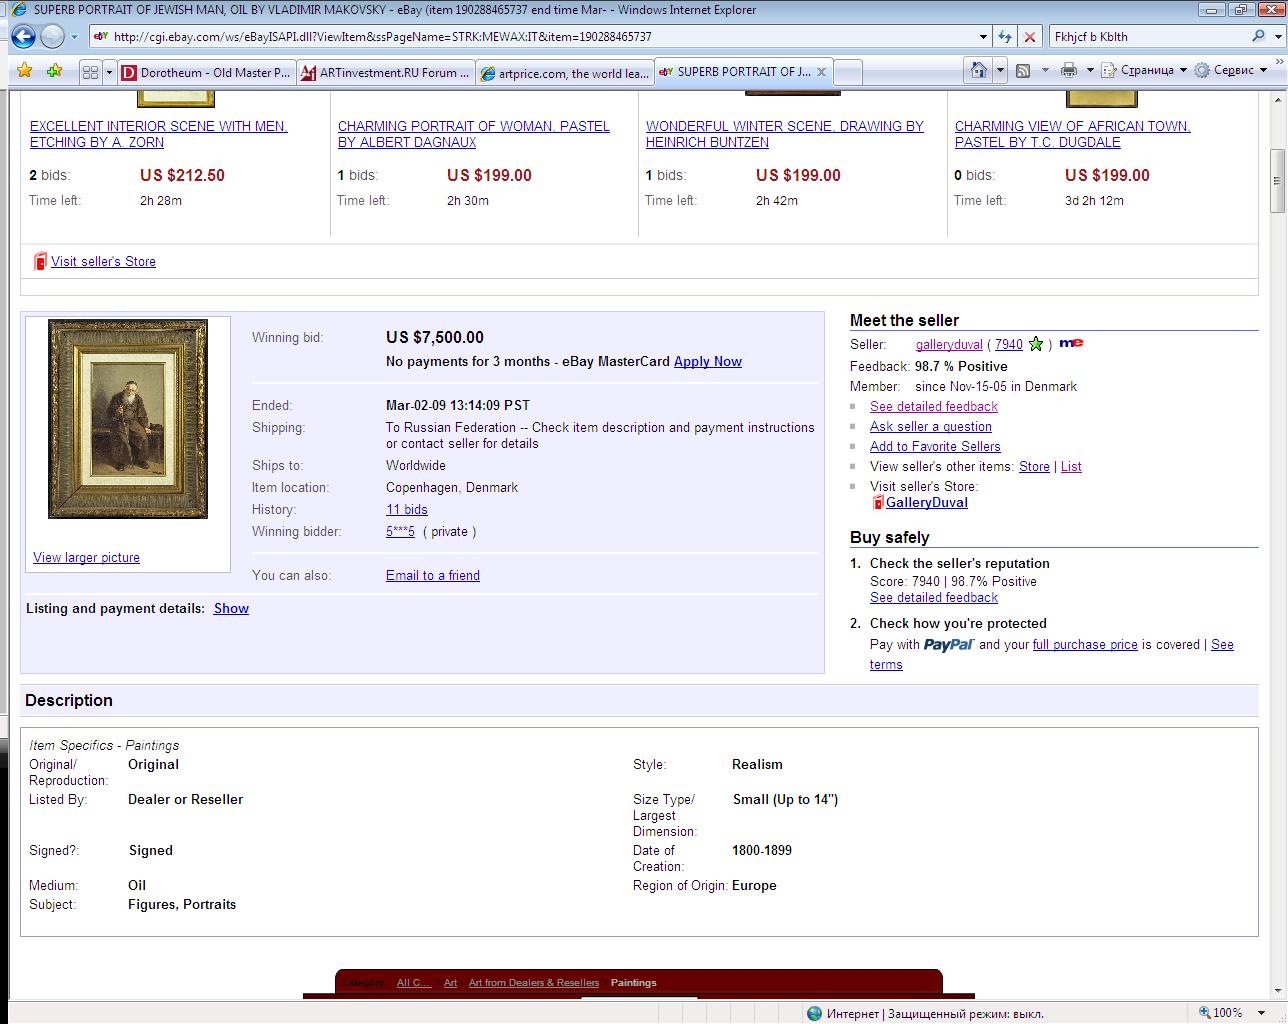1288x1024 pixels.
Task: Click the Refresh page icon
Action: (1005, 37)
